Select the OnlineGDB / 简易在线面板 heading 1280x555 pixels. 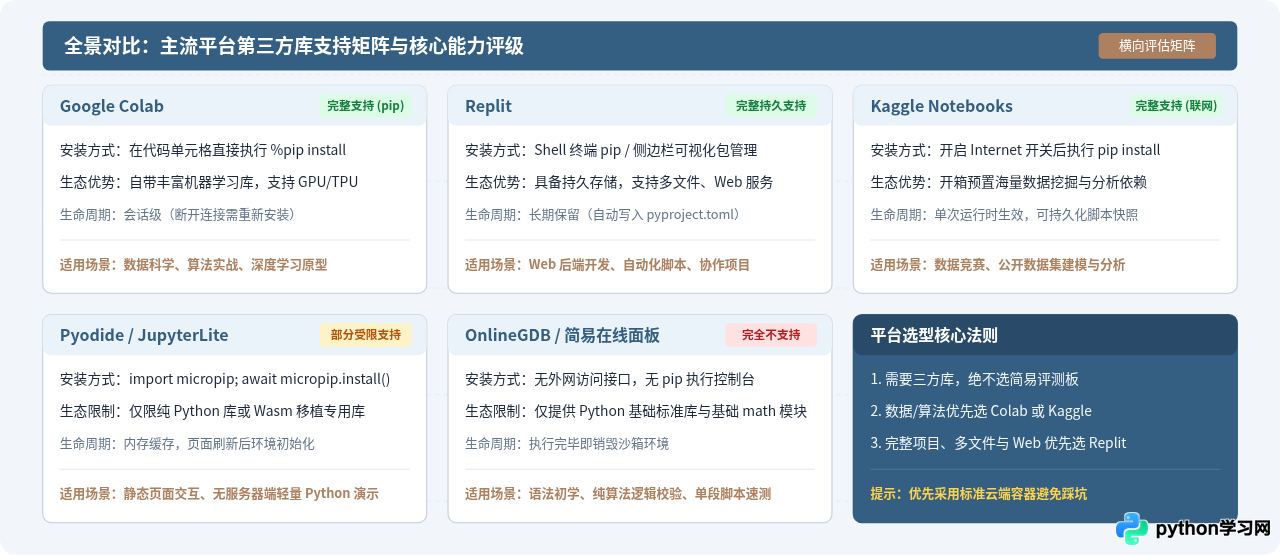pos(562,335)
